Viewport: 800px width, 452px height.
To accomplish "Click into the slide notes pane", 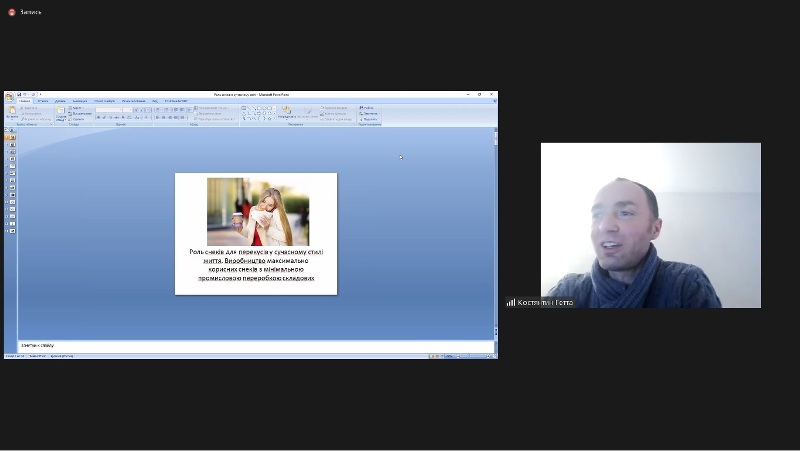I will point(255,346).
